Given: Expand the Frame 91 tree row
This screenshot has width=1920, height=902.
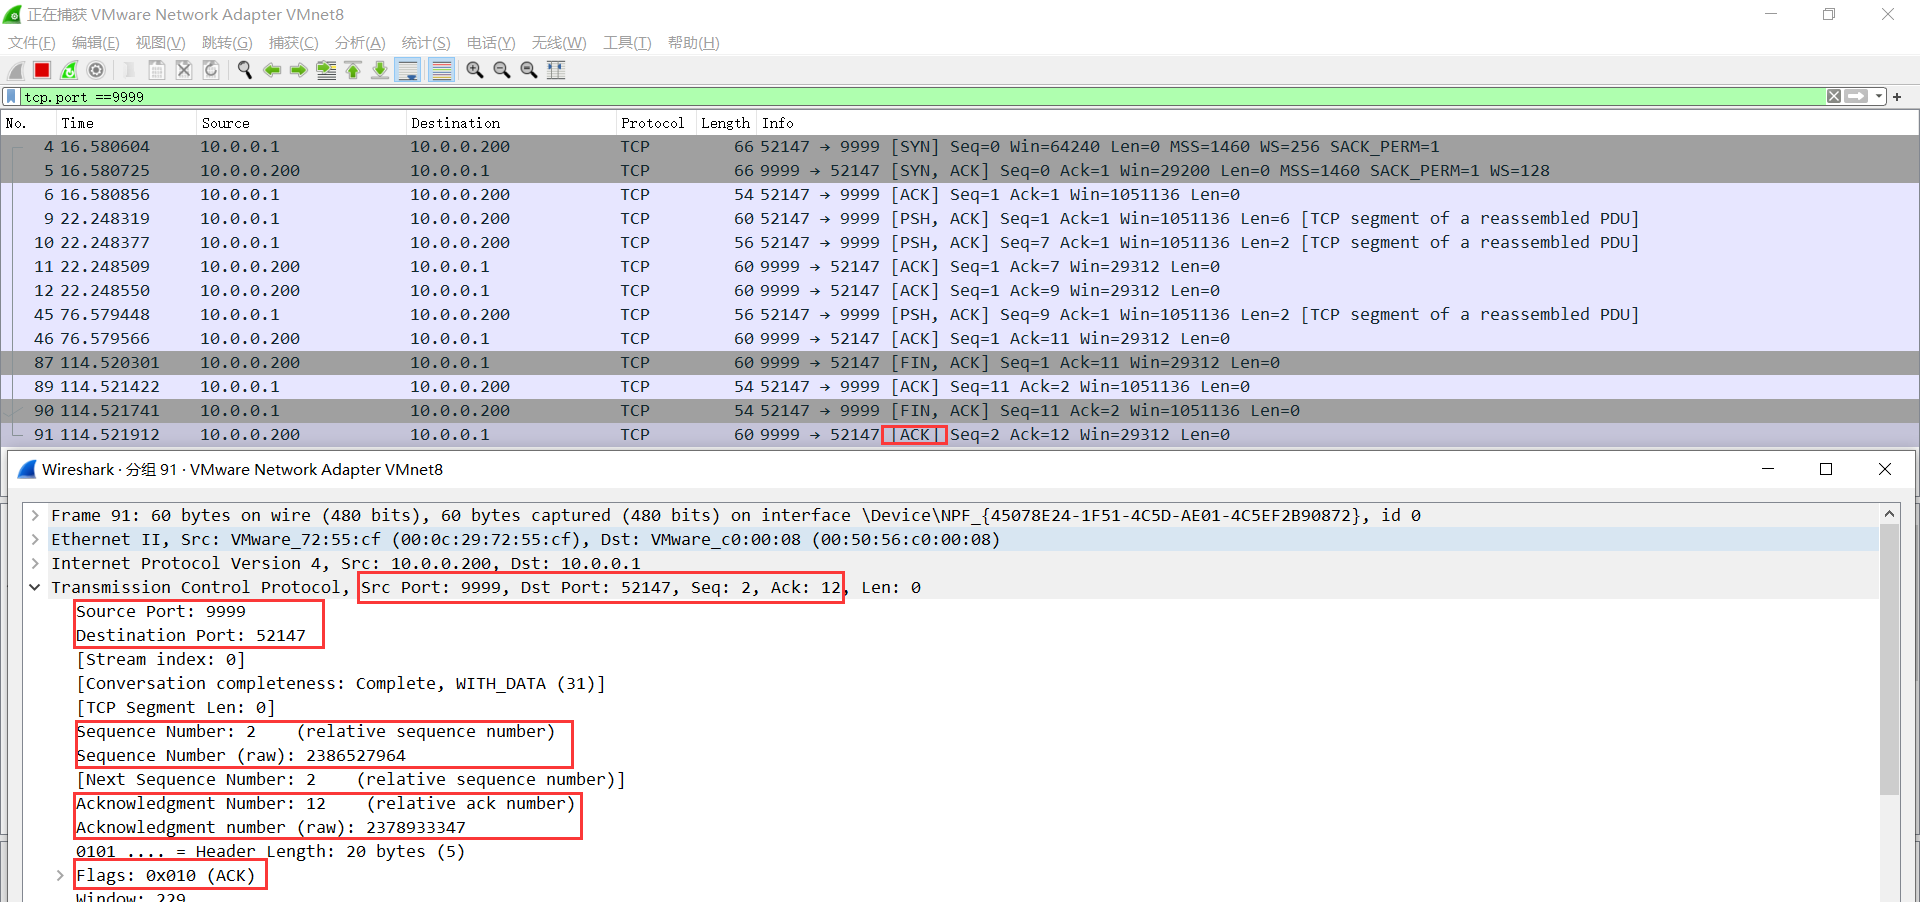Looking at the screenshot, I should 35,516.
